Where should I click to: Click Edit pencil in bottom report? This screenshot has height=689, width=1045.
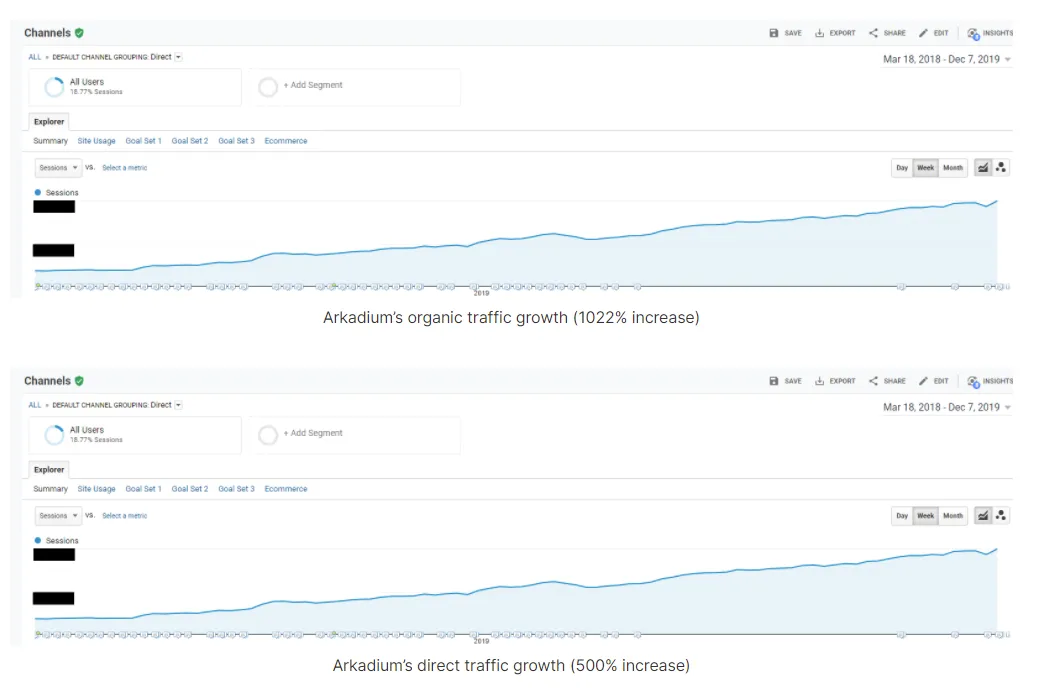tap(933, 381)
